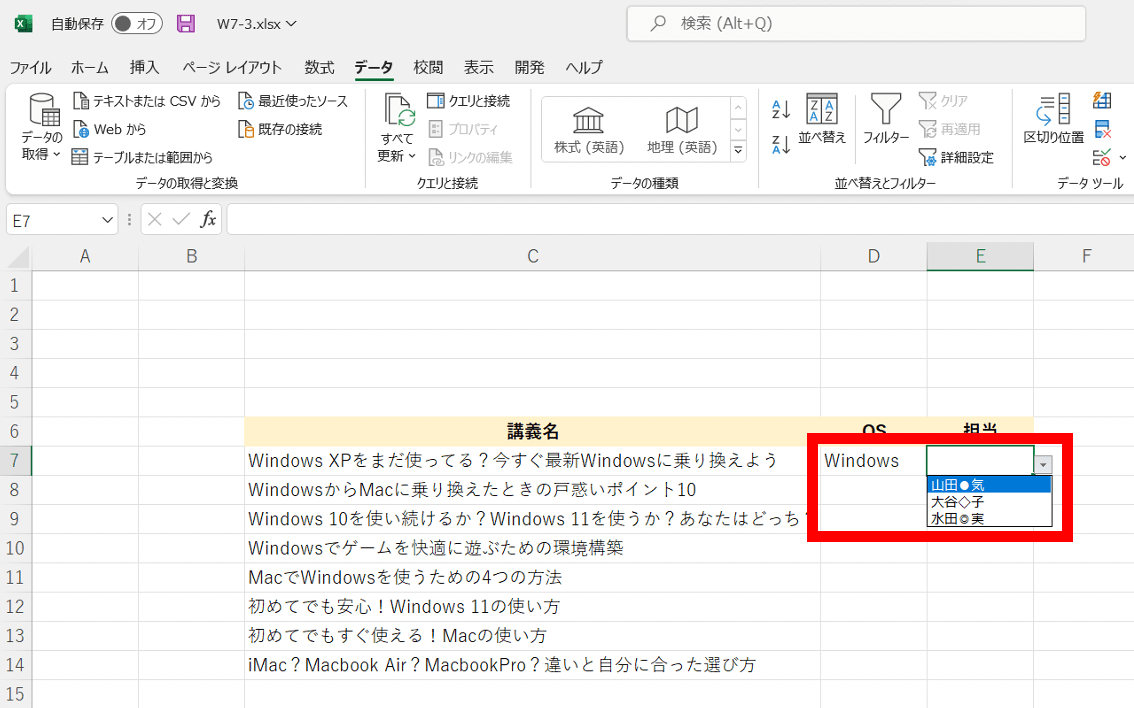Click the Flash Fill icon
This screenshot has height=708, width=1134.
point(1102,100)
